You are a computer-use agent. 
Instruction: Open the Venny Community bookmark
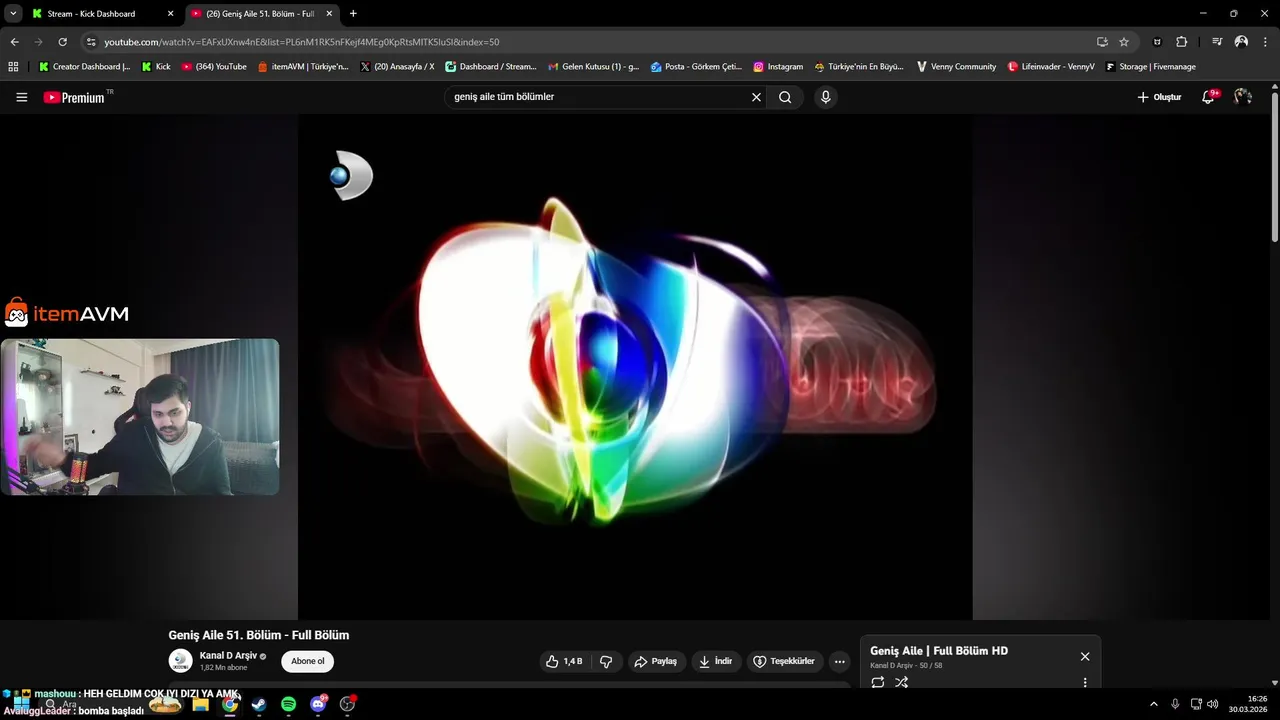coord(956,67)
